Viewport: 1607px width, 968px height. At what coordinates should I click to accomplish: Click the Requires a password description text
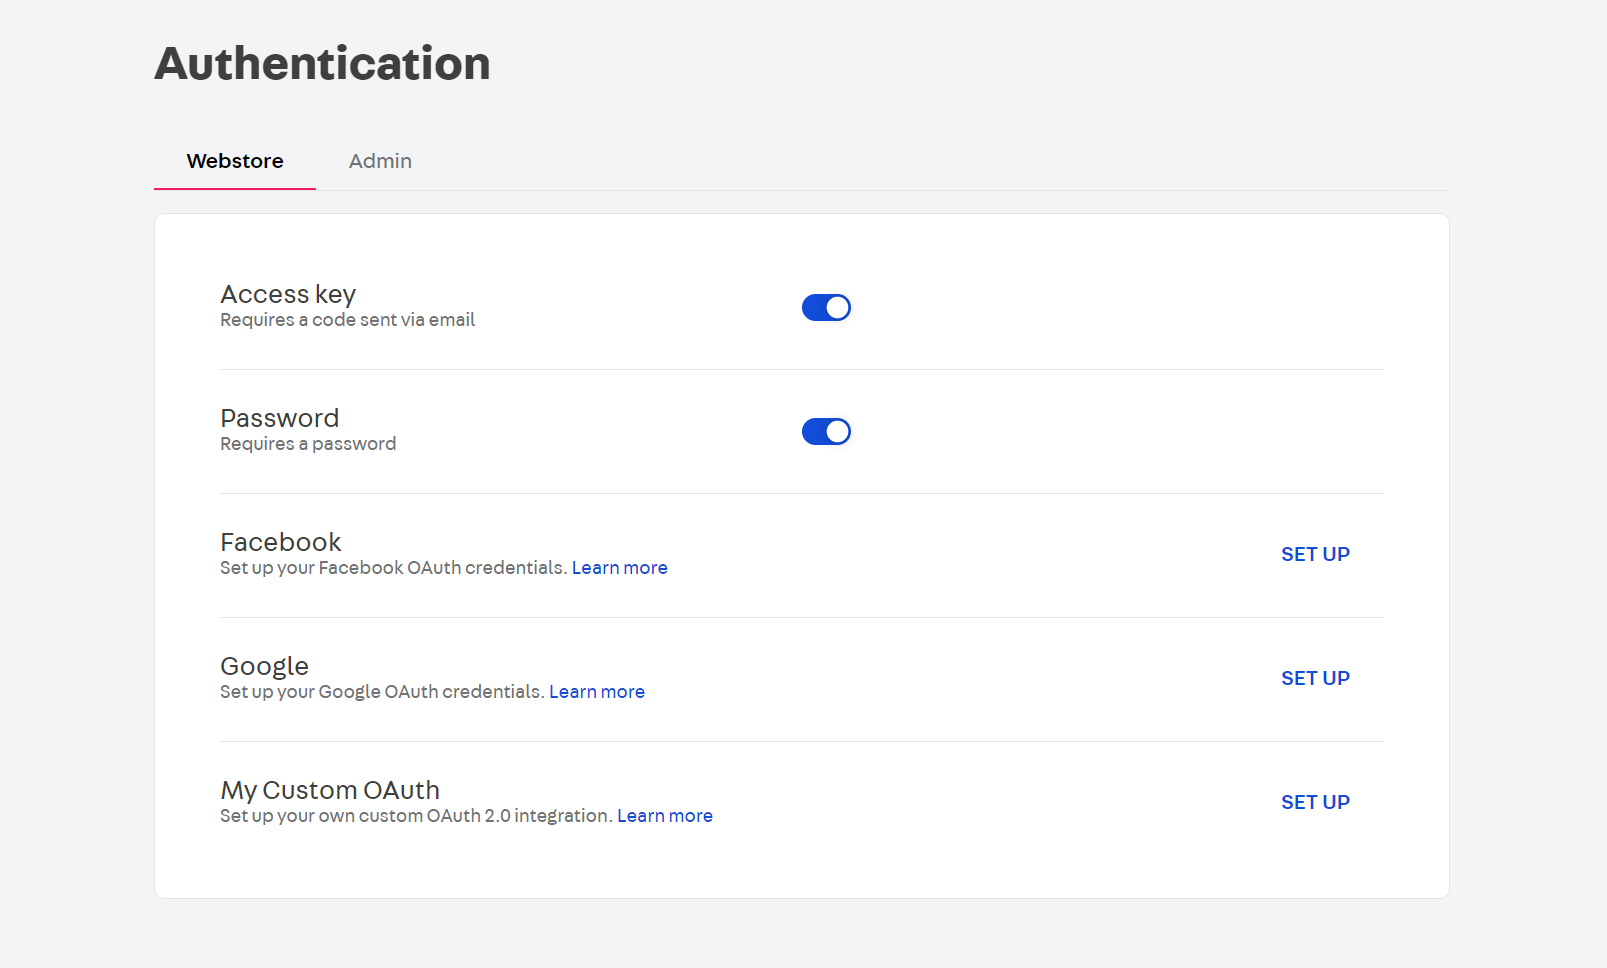(x=307, y=443)
